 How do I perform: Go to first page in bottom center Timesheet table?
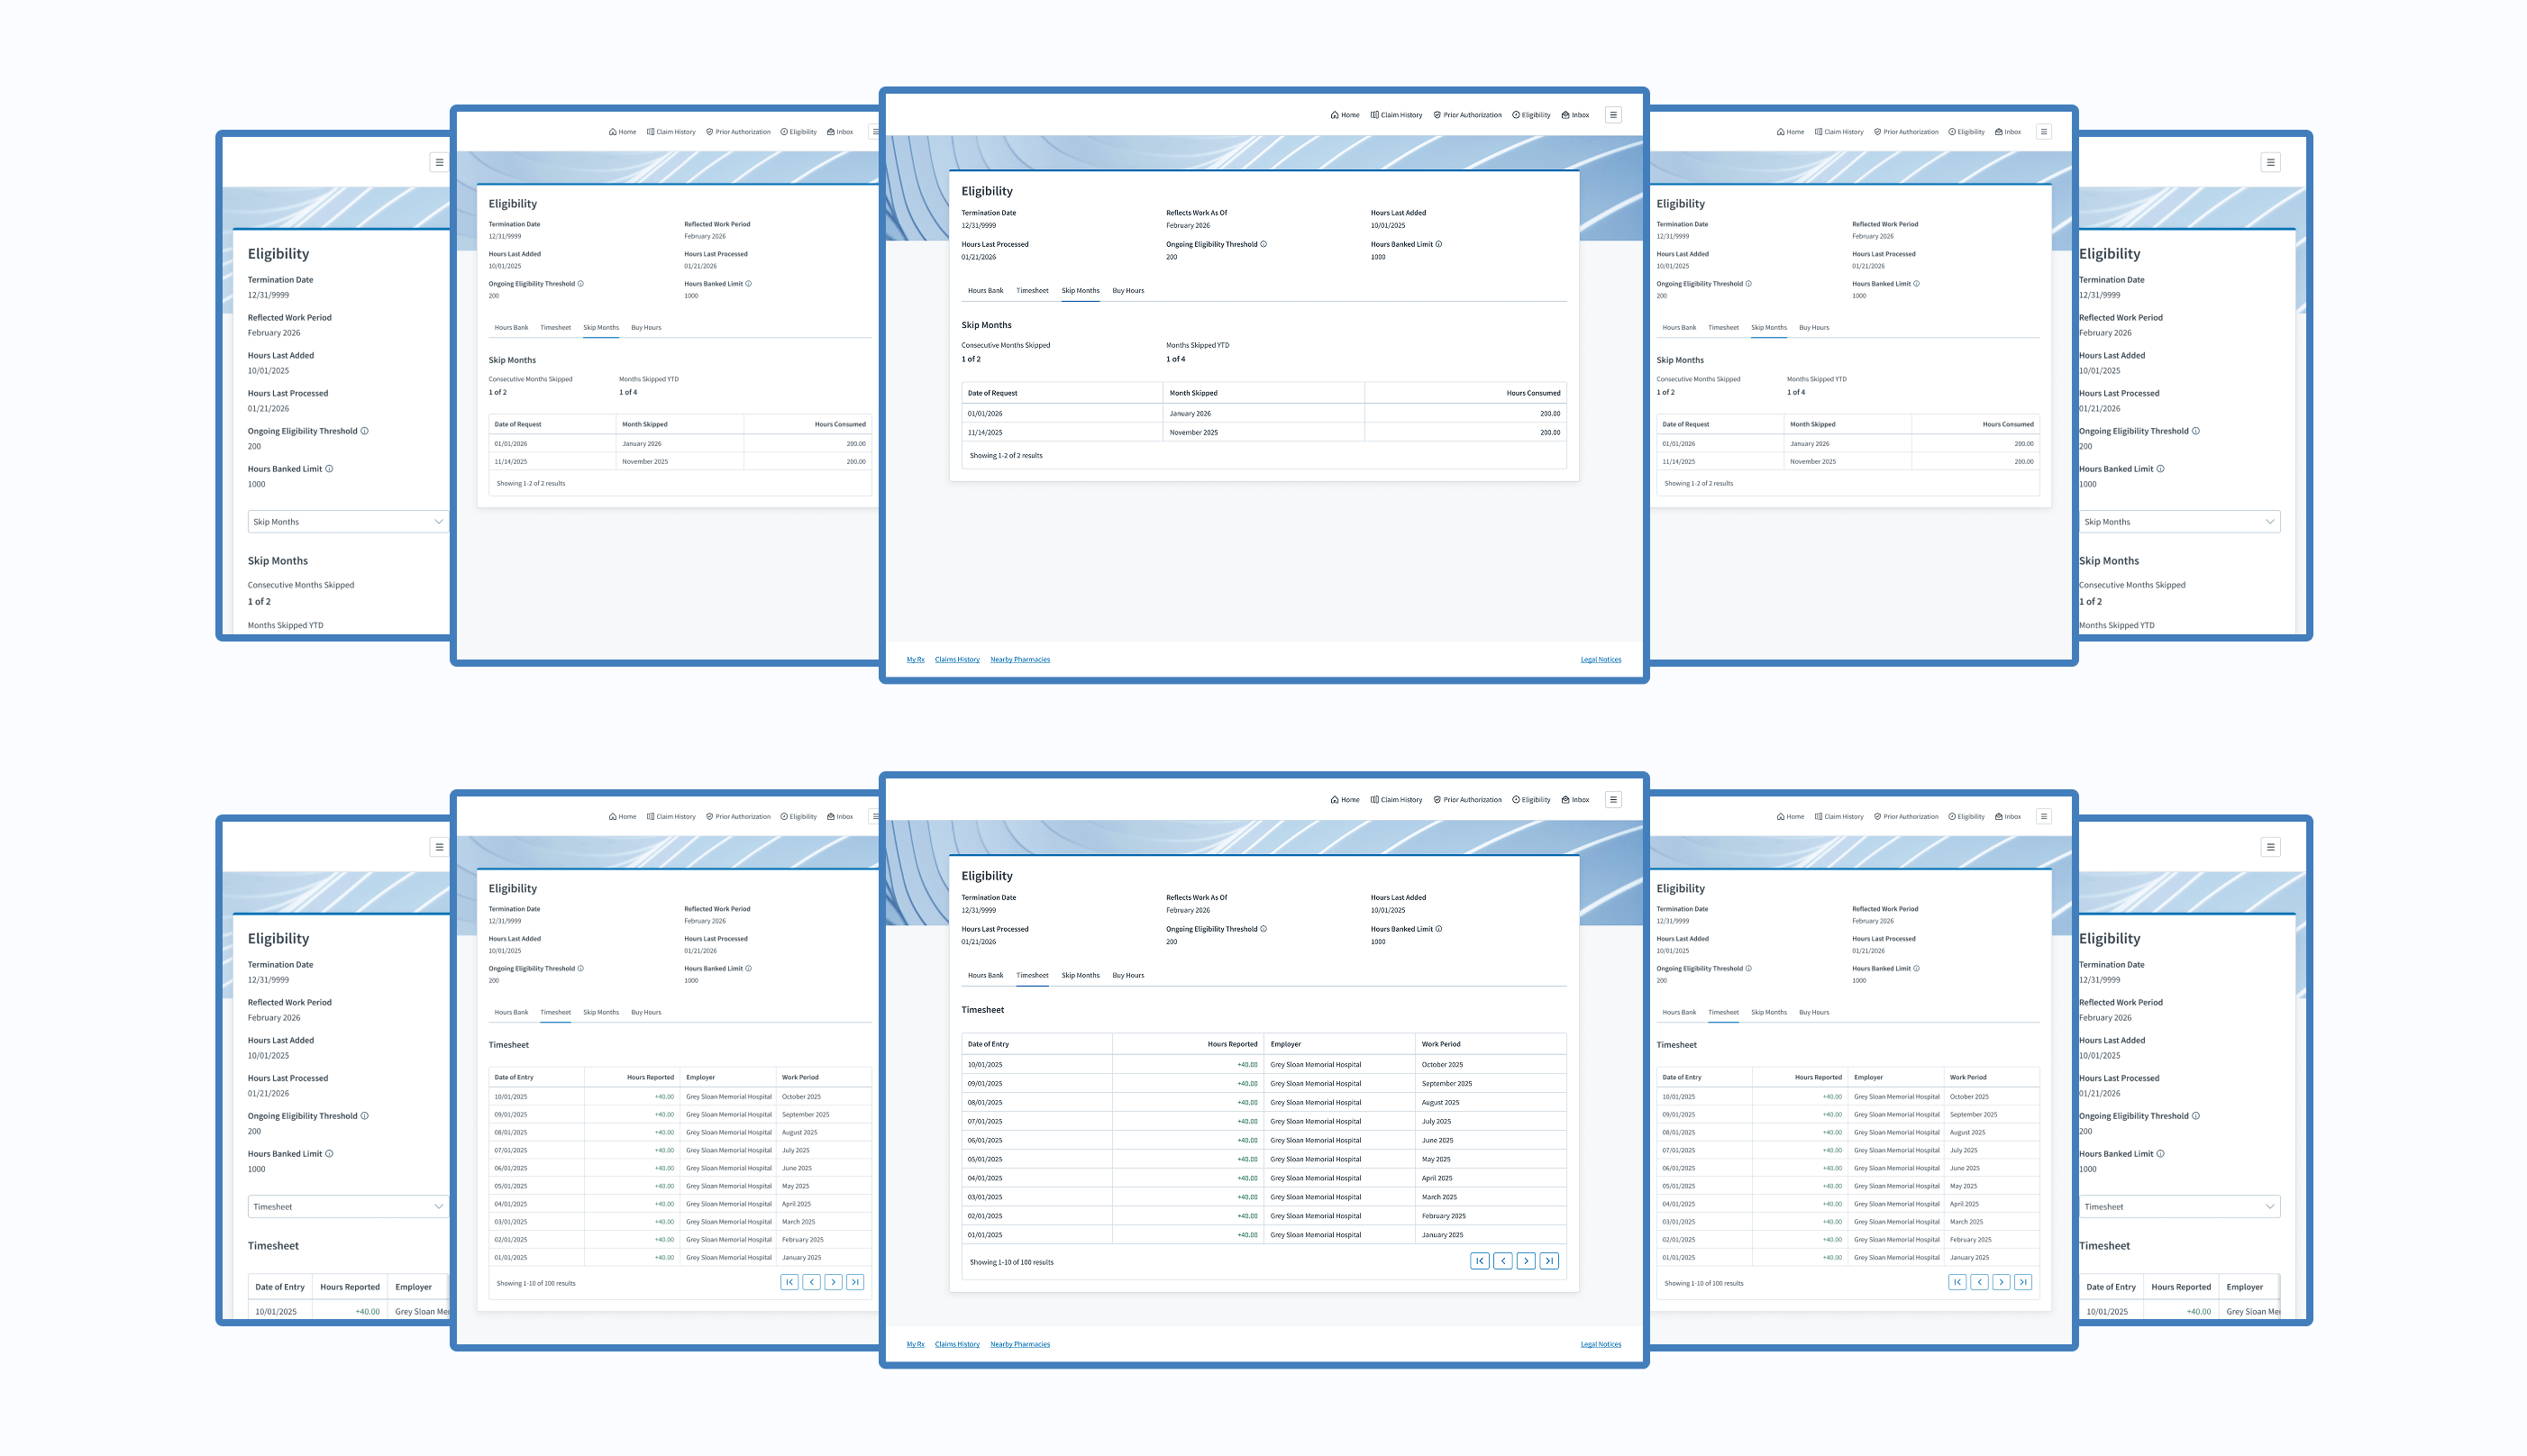pos(1480,1261)
